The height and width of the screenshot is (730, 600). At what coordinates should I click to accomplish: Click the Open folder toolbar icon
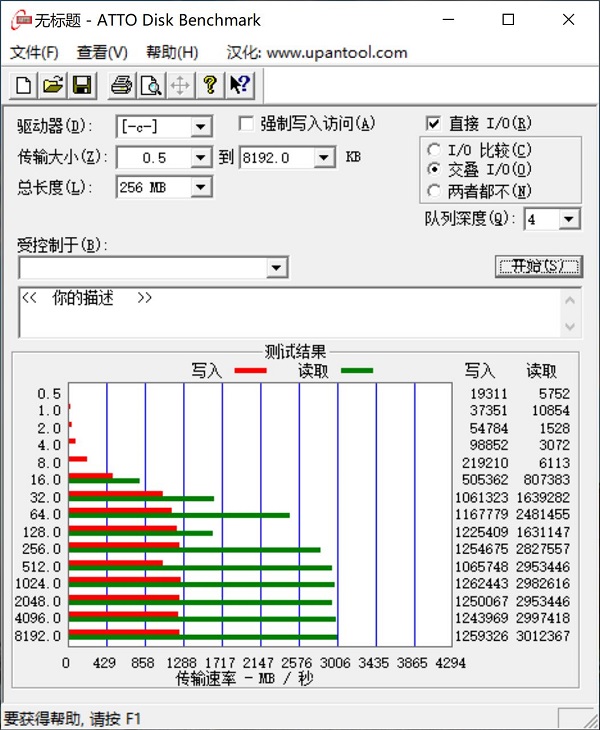tap(53, 85)
